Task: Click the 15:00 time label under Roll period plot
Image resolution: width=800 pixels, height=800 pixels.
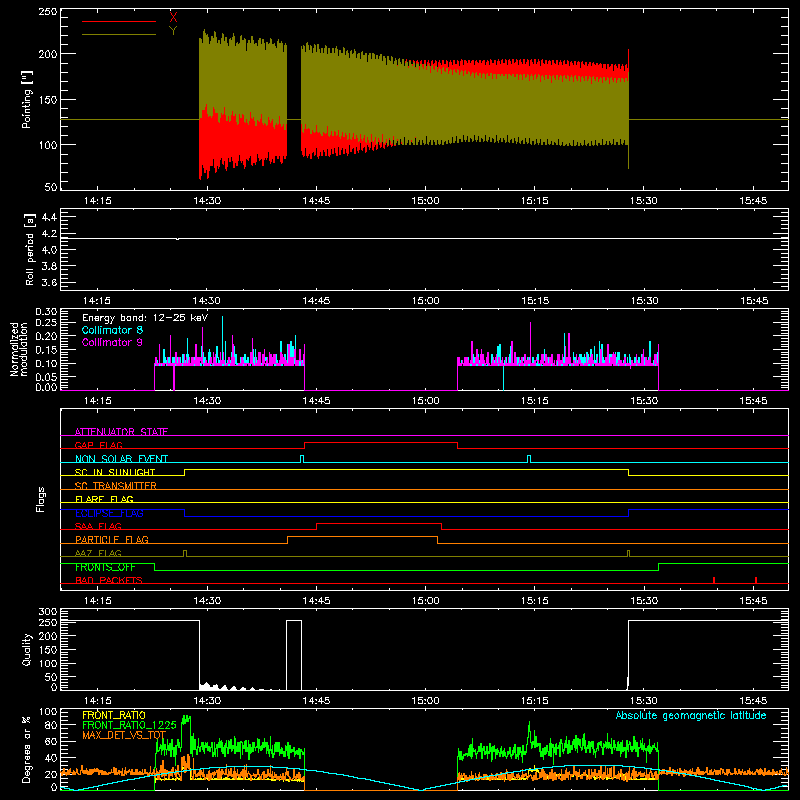Action: [425, 301]
